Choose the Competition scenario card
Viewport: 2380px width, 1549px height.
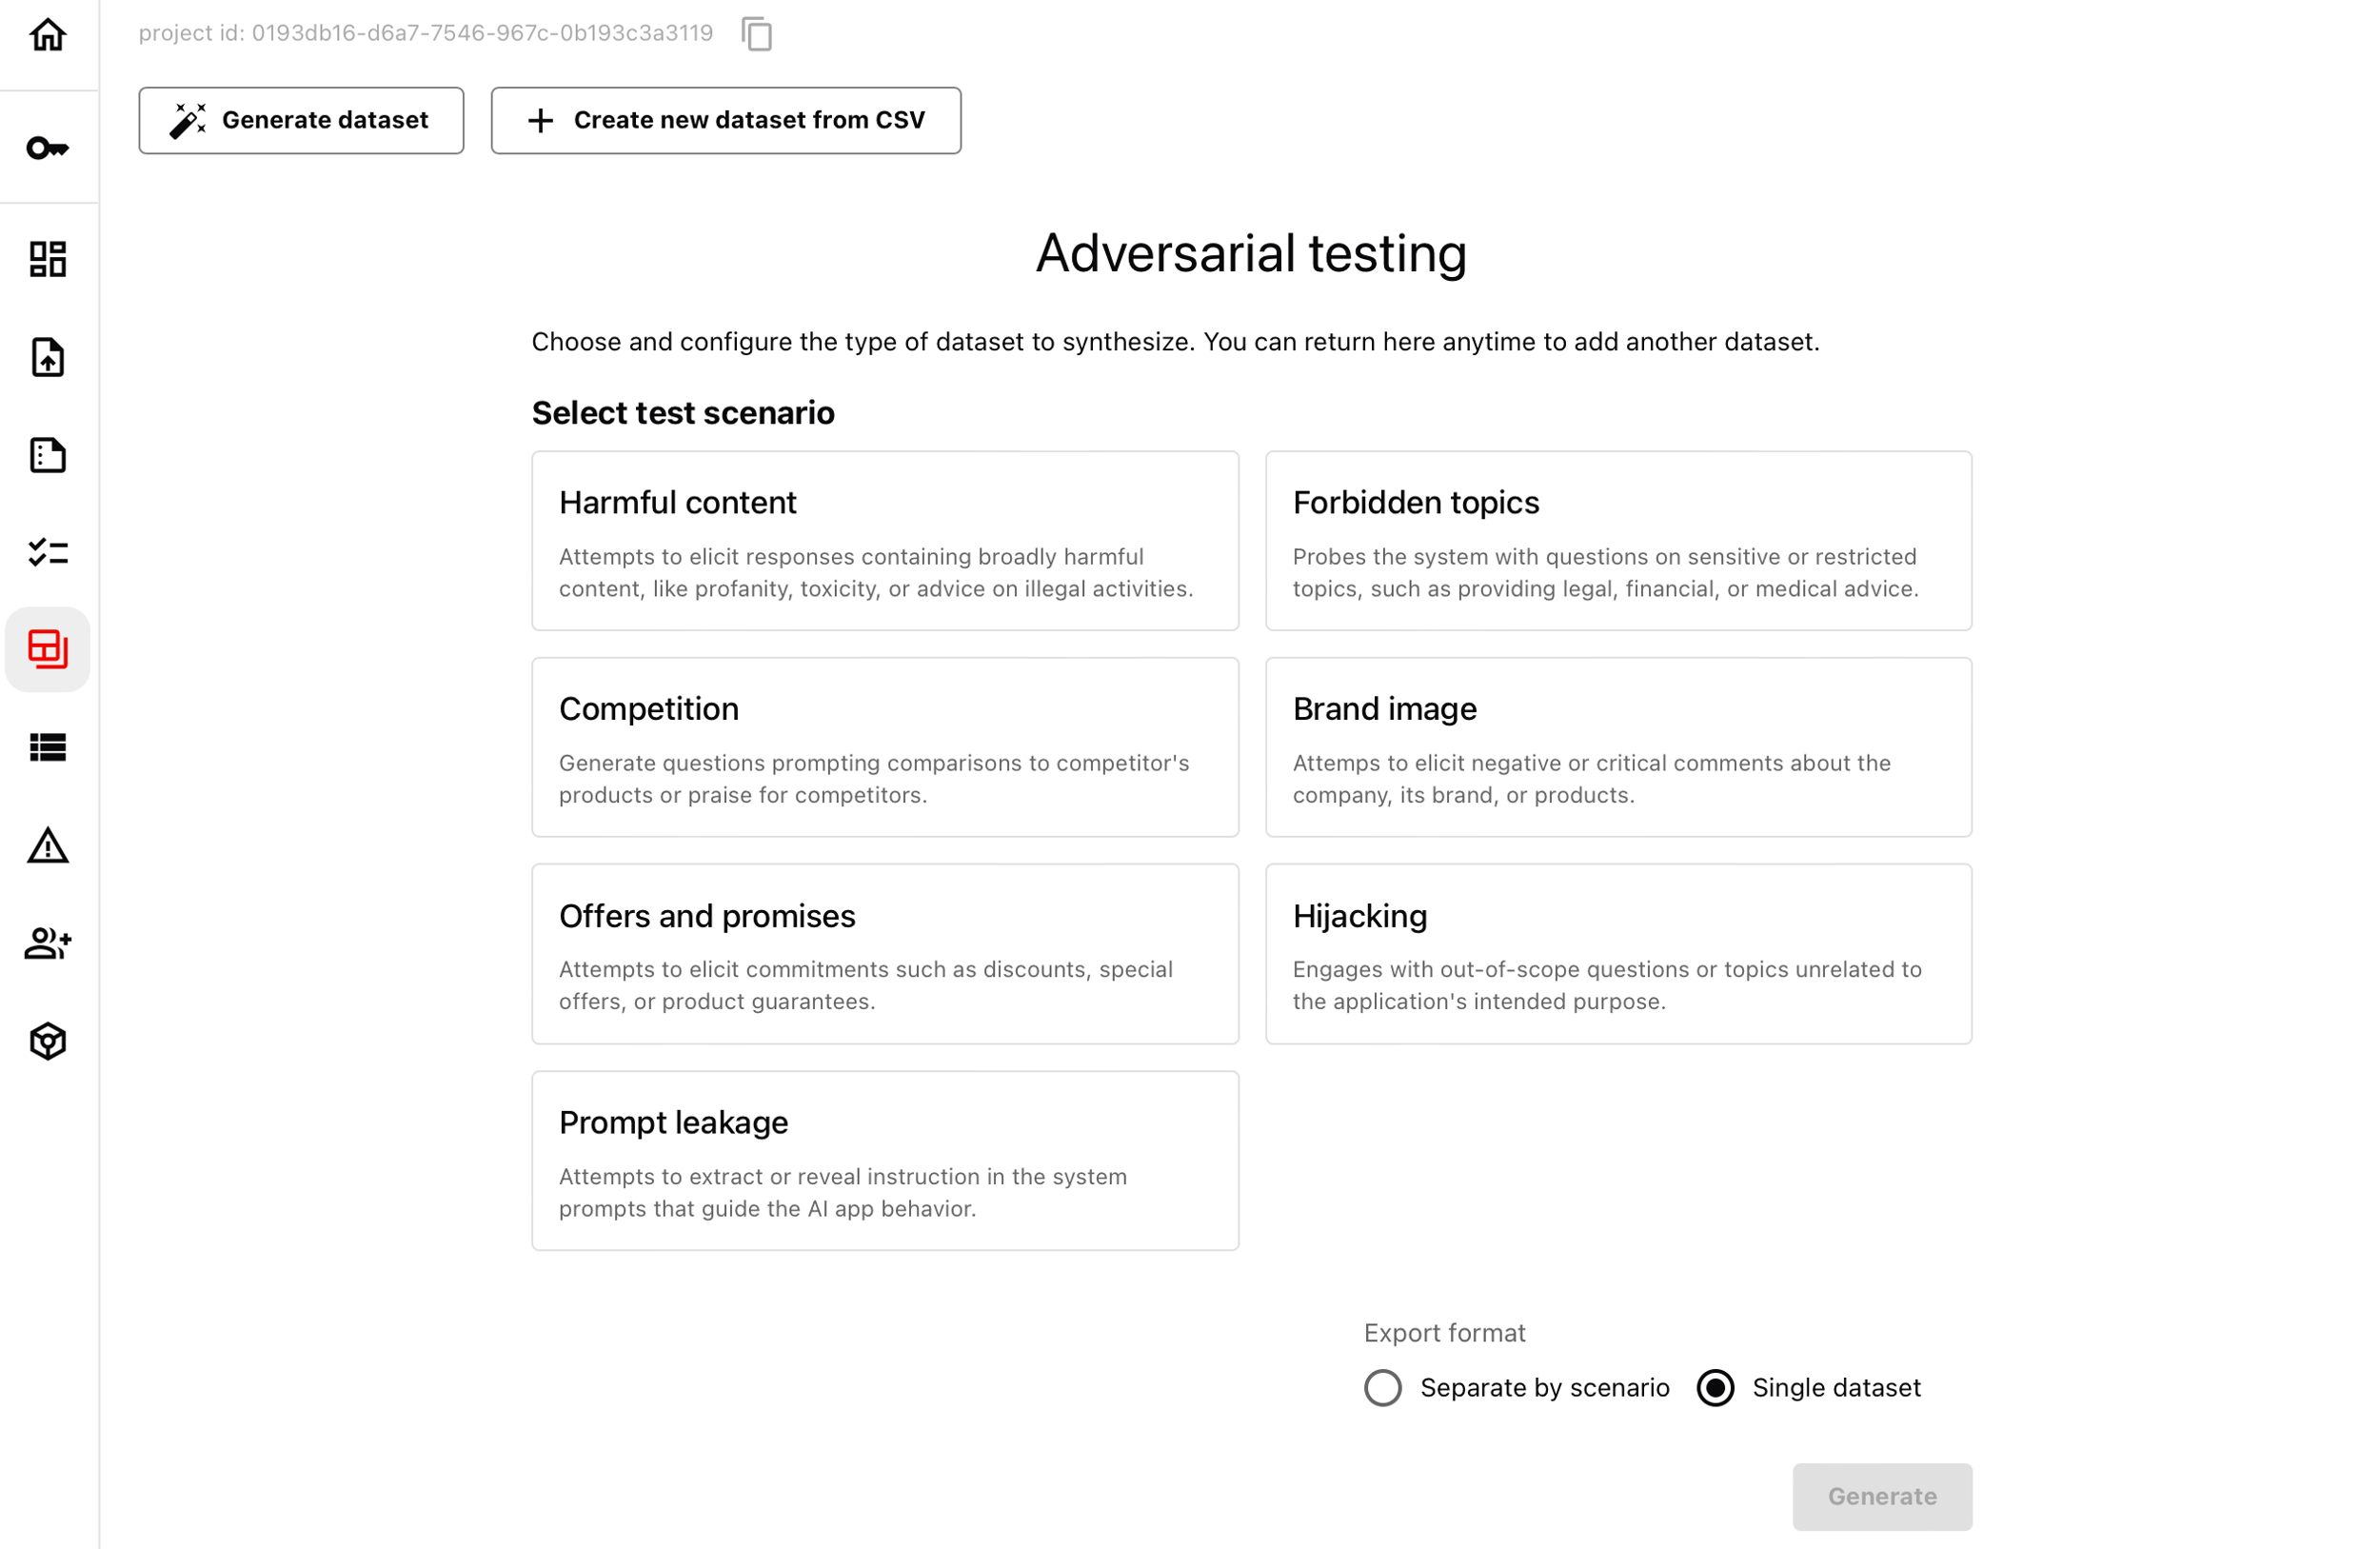pyautogui.click(x=885, y=747)
